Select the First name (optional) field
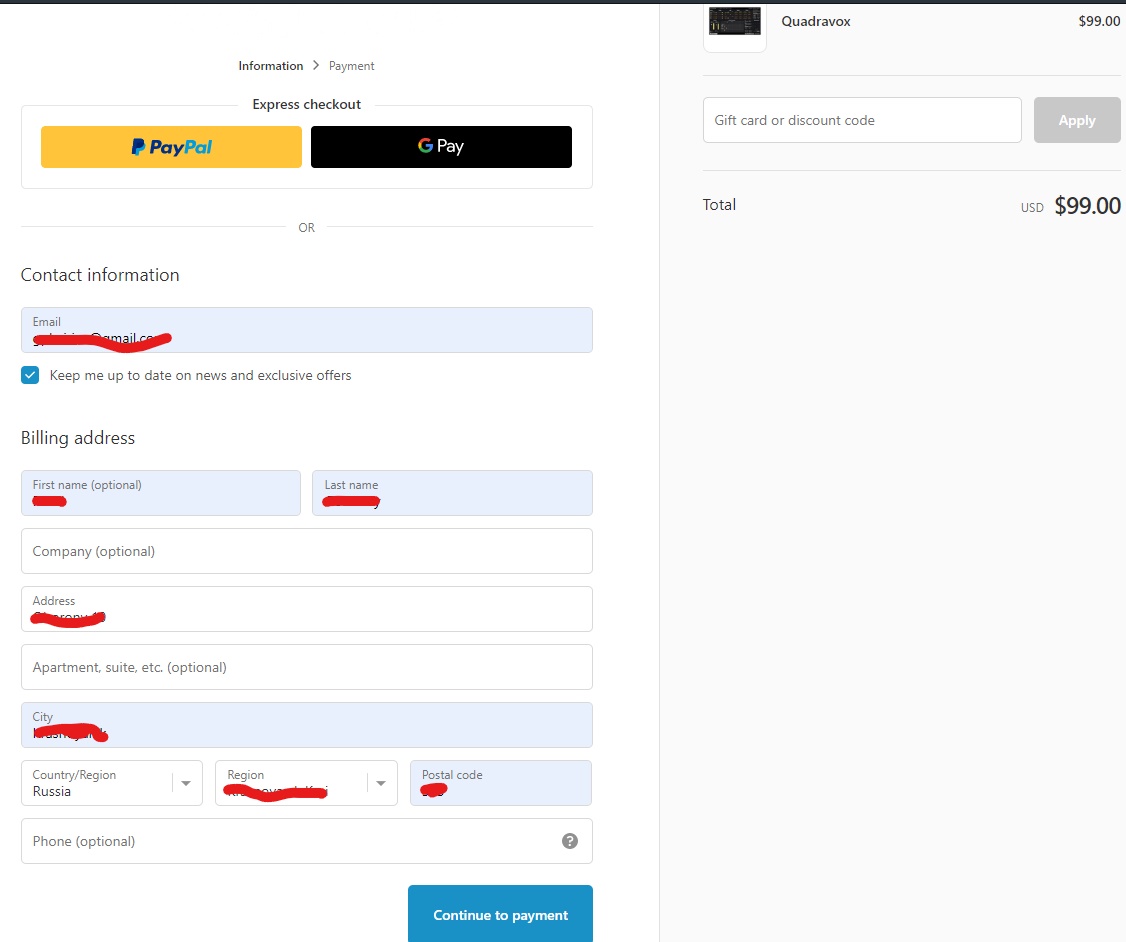Viewport: 1126px width, 942px height. click(x=161, y=493)
